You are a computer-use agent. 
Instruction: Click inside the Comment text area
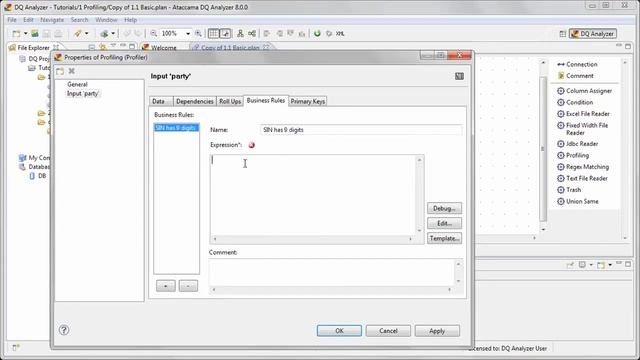click(333, 272)
